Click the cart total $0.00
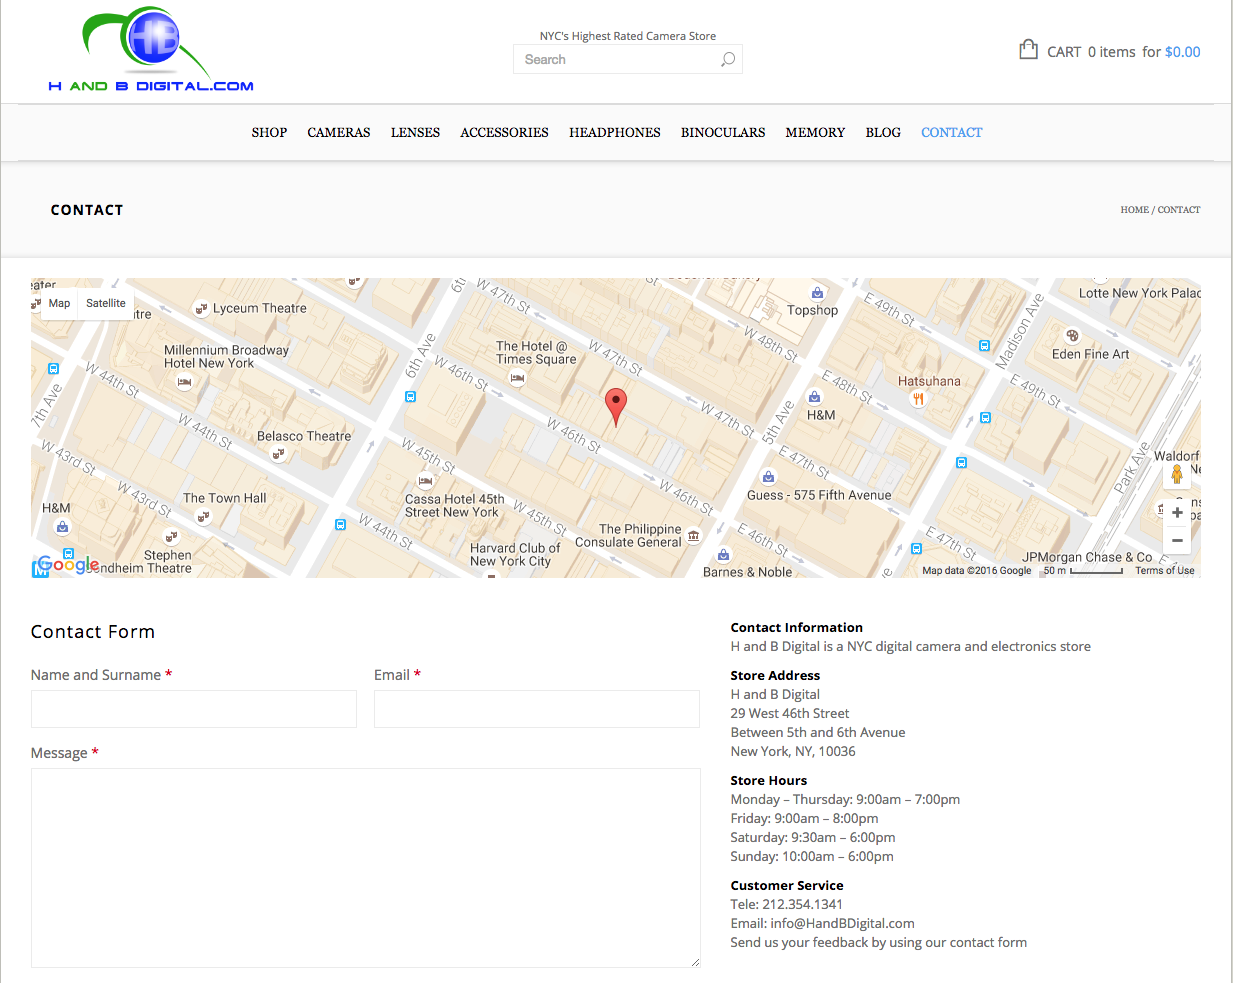The image size is (1233, 983). click(1183, 52)
